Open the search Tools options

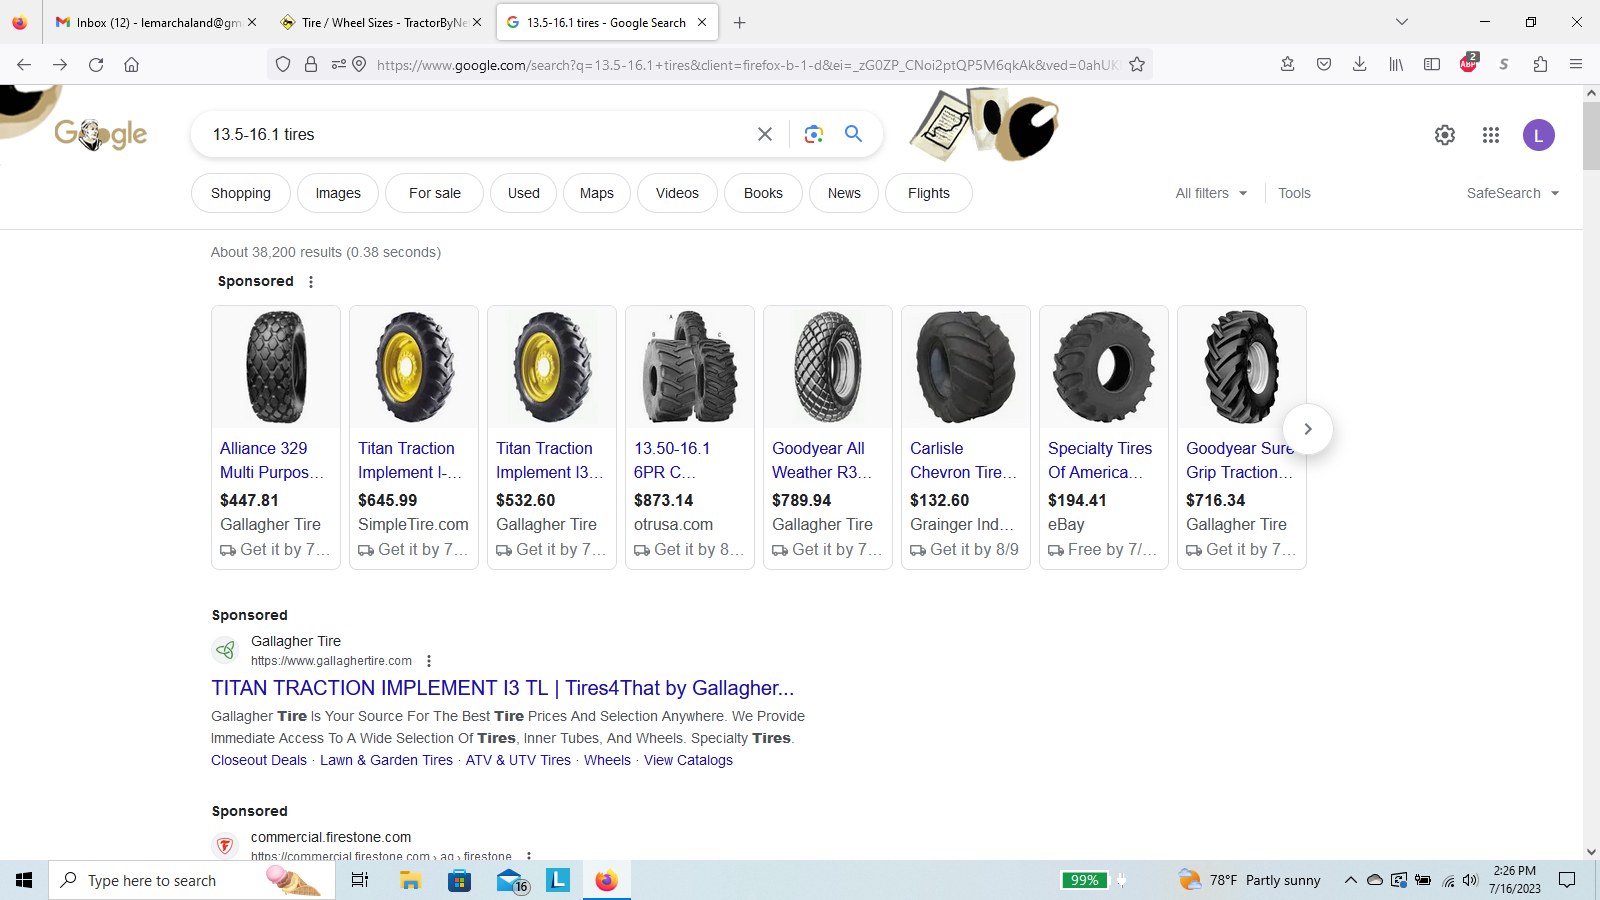pos(1294,193)
